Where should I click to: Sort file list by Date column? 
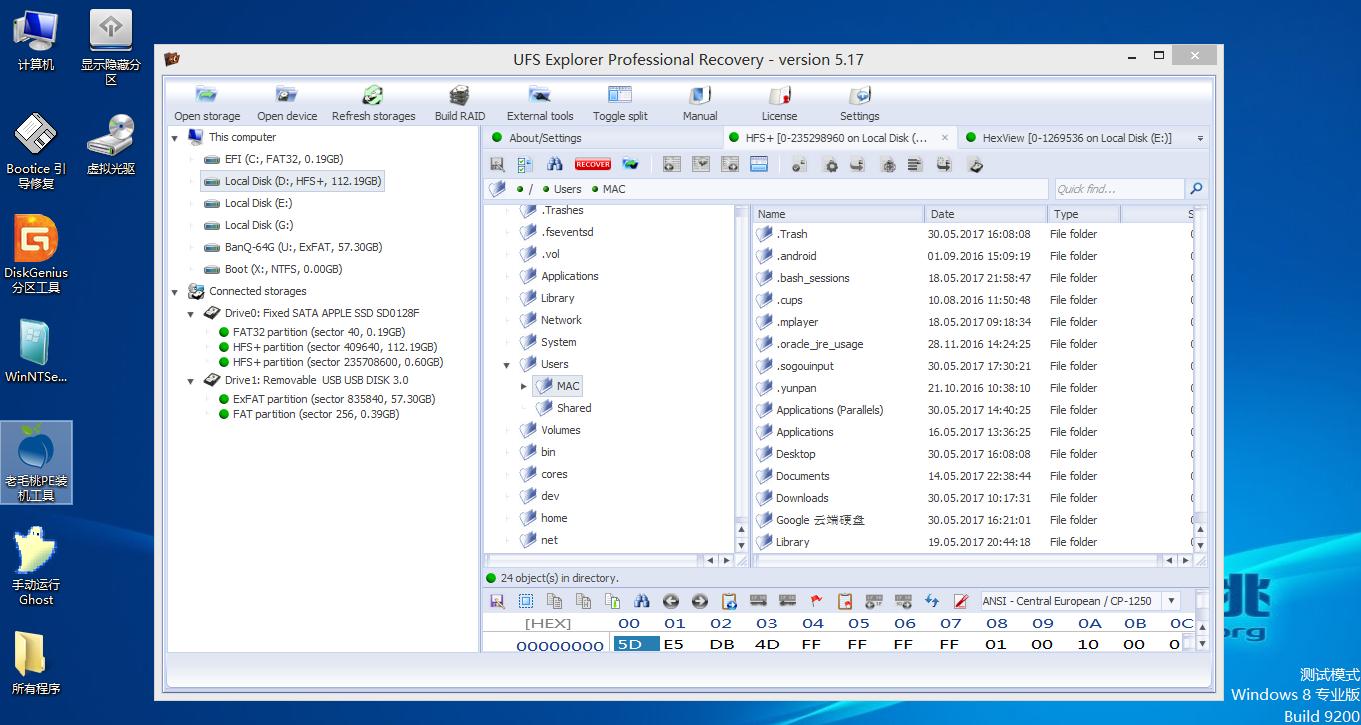(986, 214)
